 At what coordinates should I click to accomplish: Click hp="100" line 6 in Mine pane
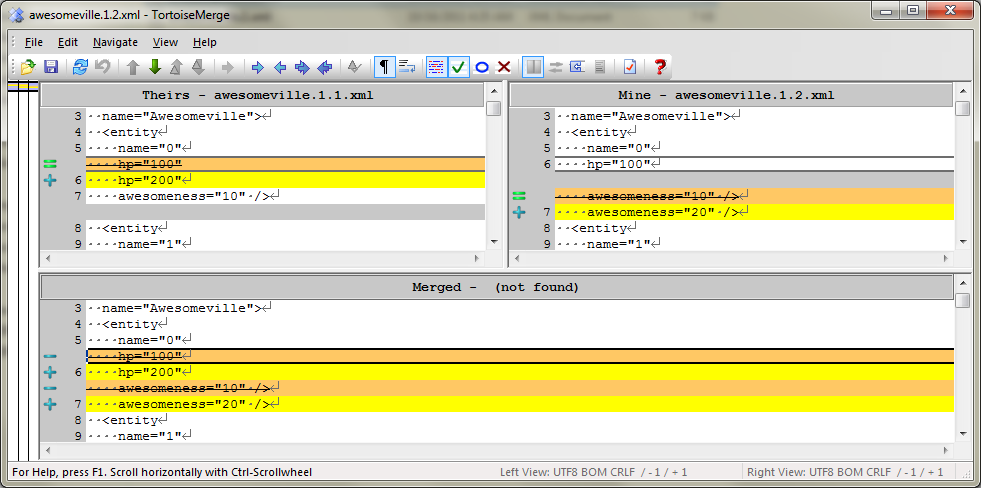[x=755, y=164]
